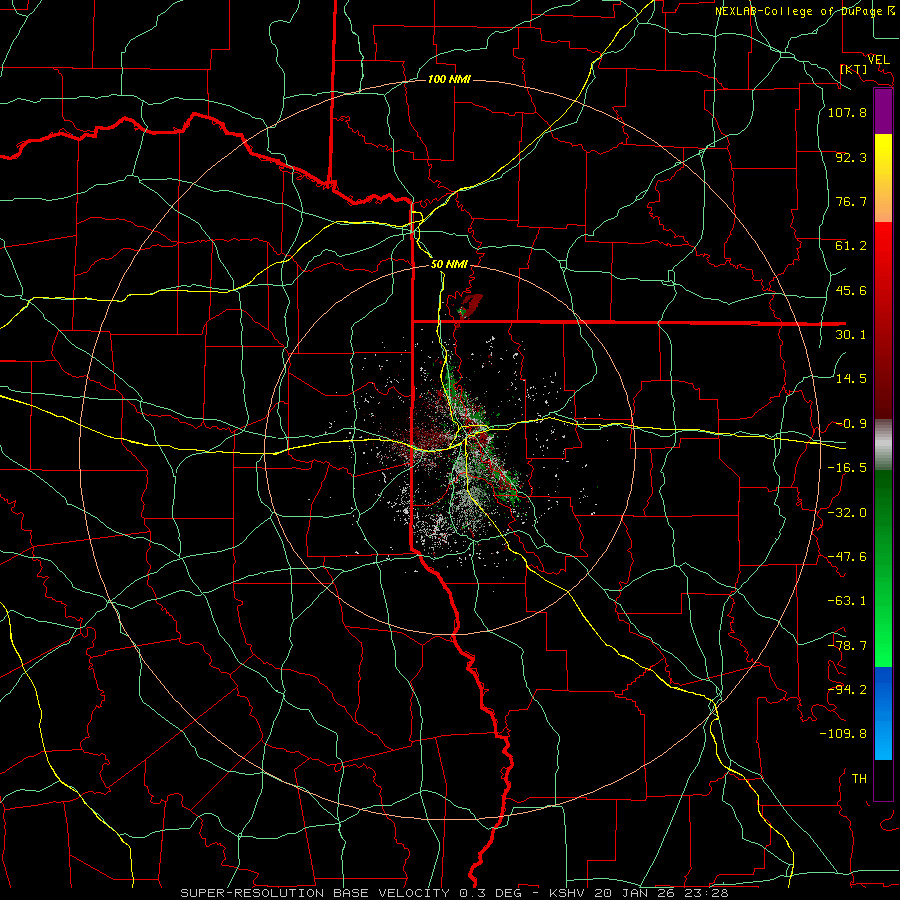Screen dimensions: 900x900
Task: Click the -78.7 scale value
Action: pyautogui.click(x=847, y=646)
